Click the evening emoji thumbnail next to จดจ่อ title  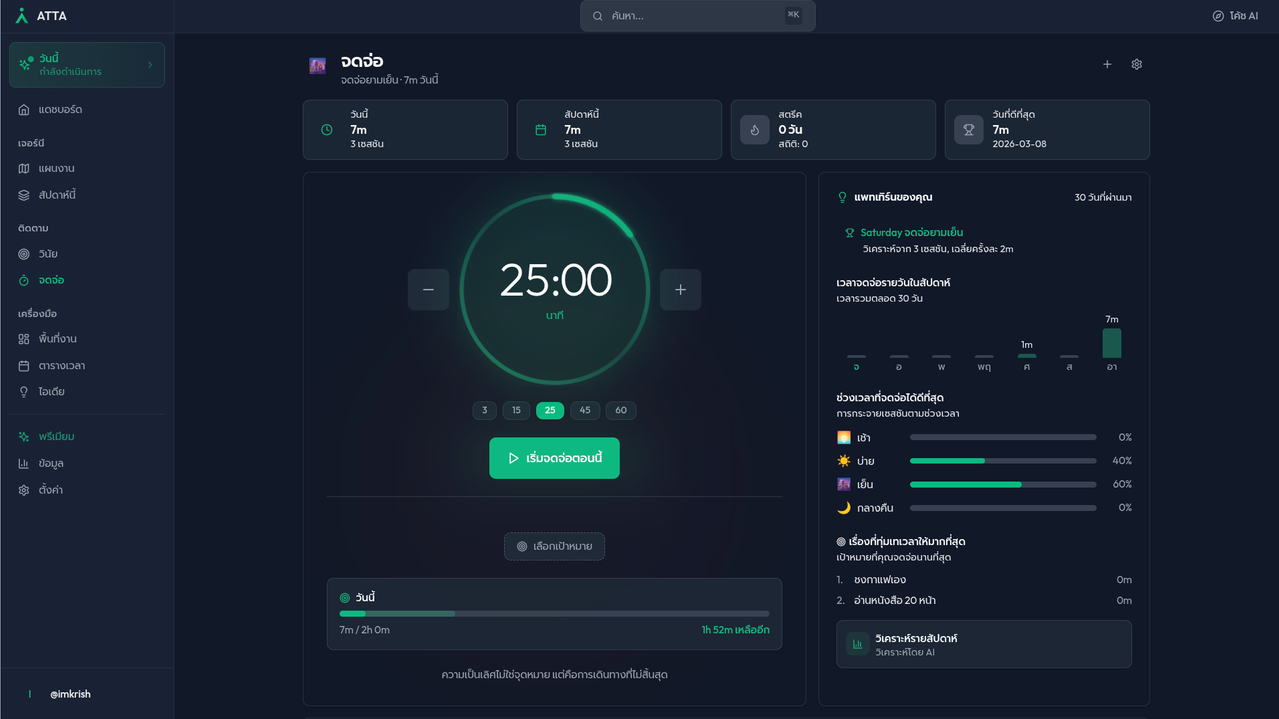tap(318, 66)
